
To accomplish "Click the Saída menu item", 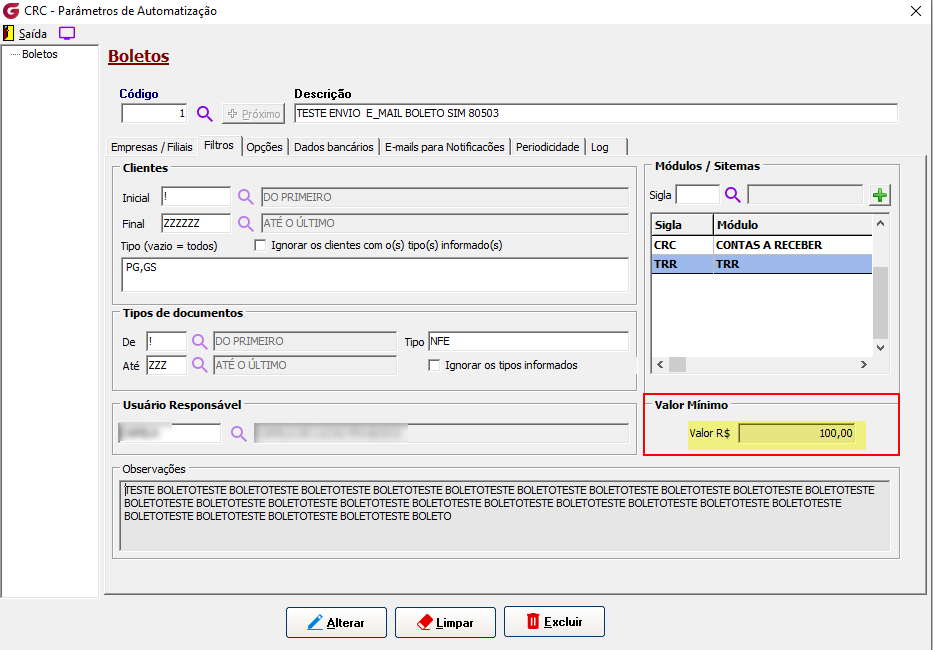I will pos(33,33).
